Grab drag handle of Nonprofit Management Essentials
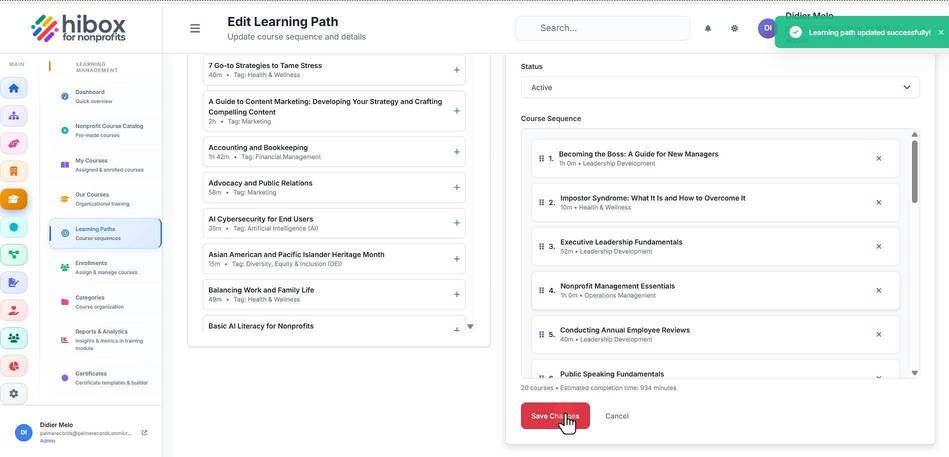This screenshot has height=457, width=949. pyautogui.click(x=541, y=291)
